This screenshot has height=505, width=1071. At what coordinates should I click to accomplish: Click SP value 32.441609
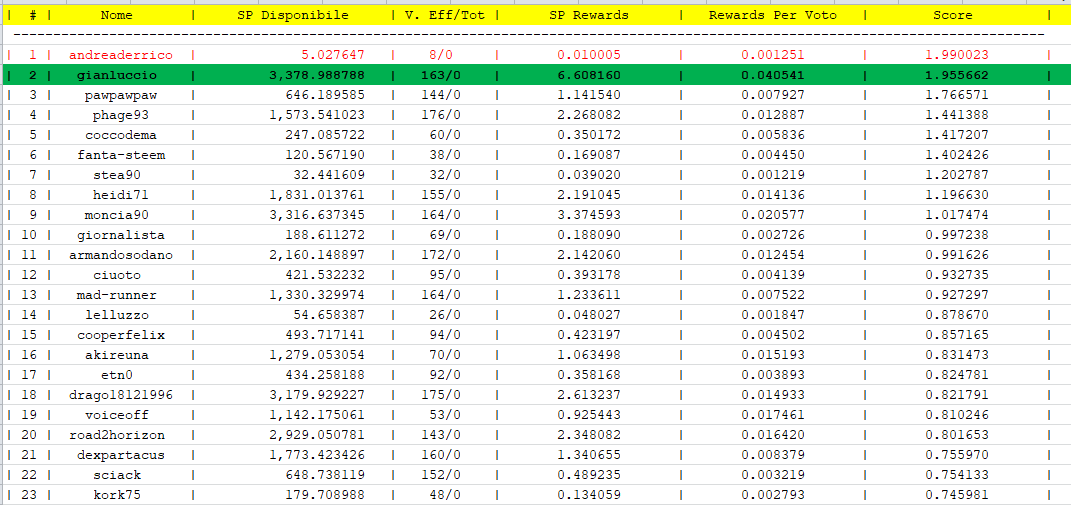tap(329, 175)
